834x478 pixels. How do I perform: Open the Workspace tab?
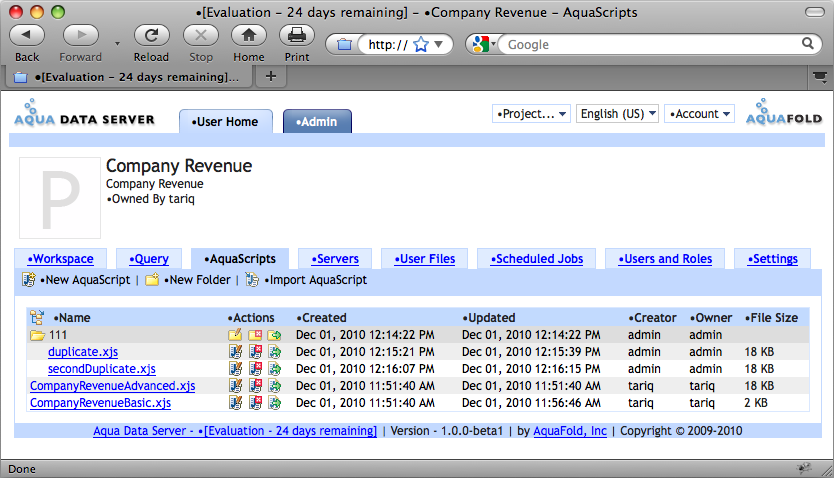(x=61, y=259)
